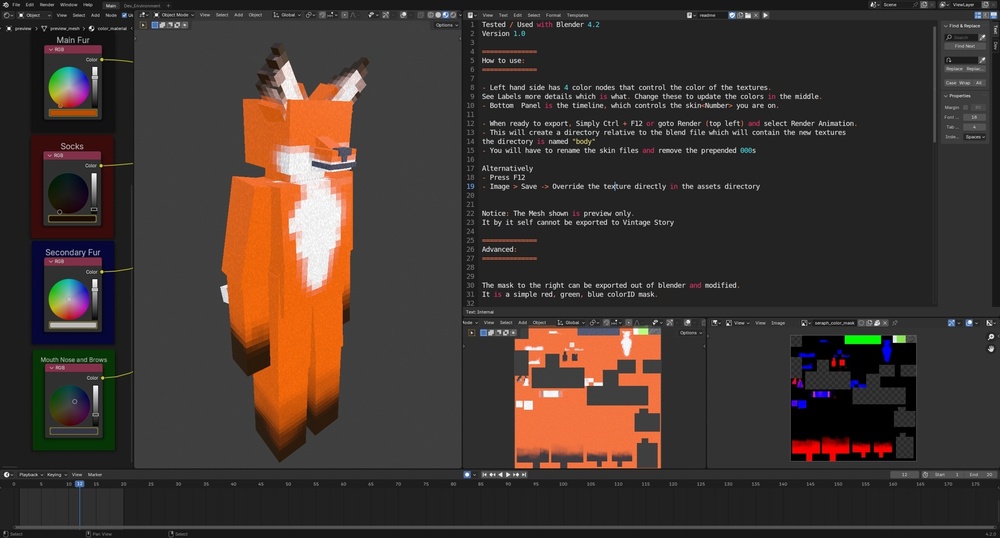Image resolution: width=1000 pixels, height=538 pixels.
Task: Click the Blender logo icon in menu bar
Action: 5,5
